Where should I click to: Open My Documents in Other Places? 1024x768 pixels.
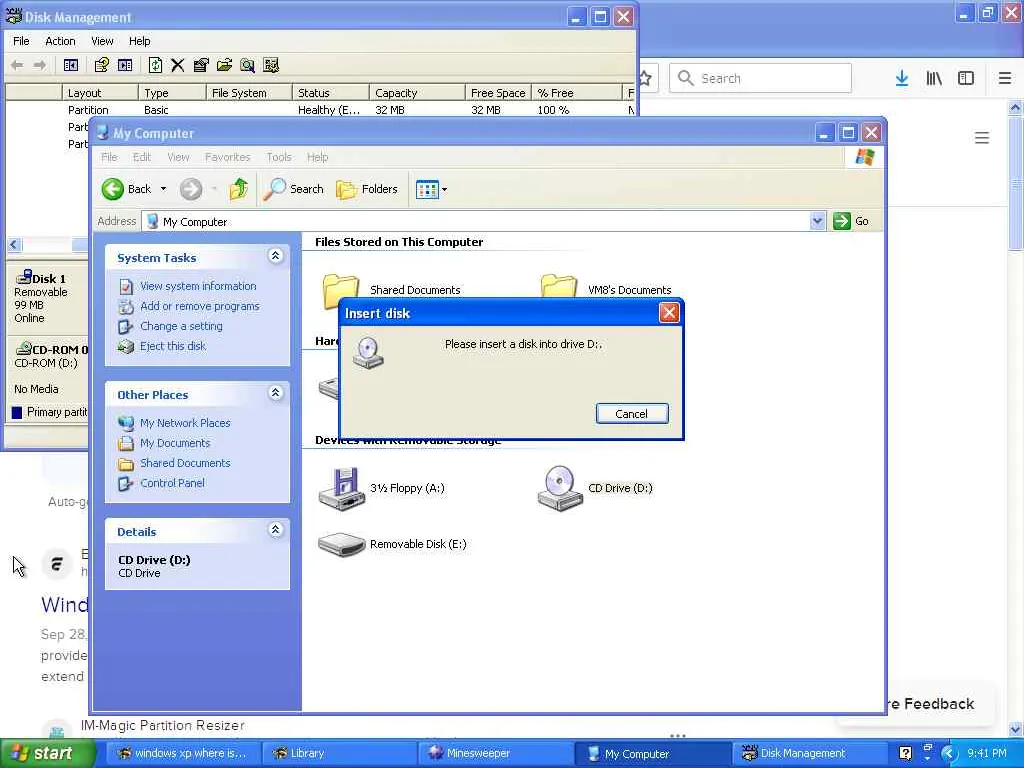175,443
